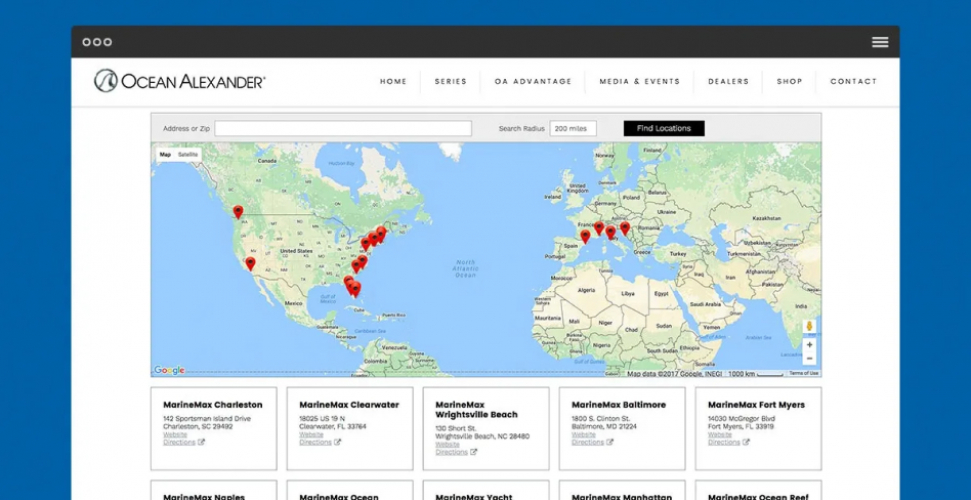Click the MarineMax Fort Myers card title
This screenshot has width=971, height=500.
(x=756, y=405)
